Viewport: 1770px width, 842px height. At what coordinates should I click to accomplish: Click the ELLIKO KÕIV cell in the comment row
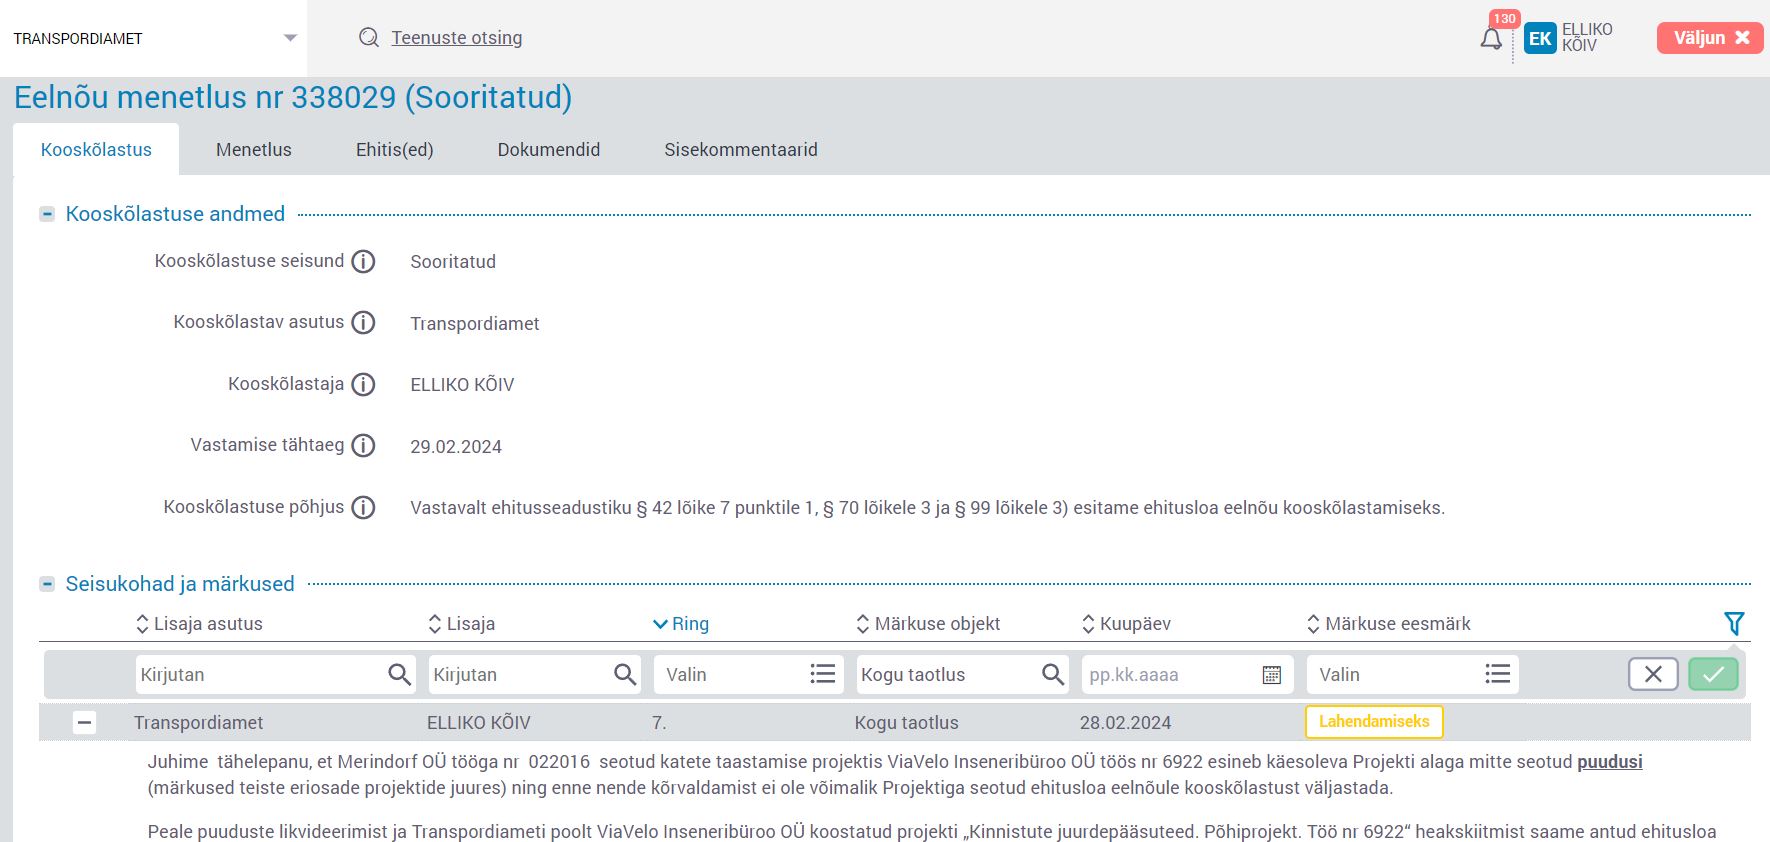click(x=479, y=722)
